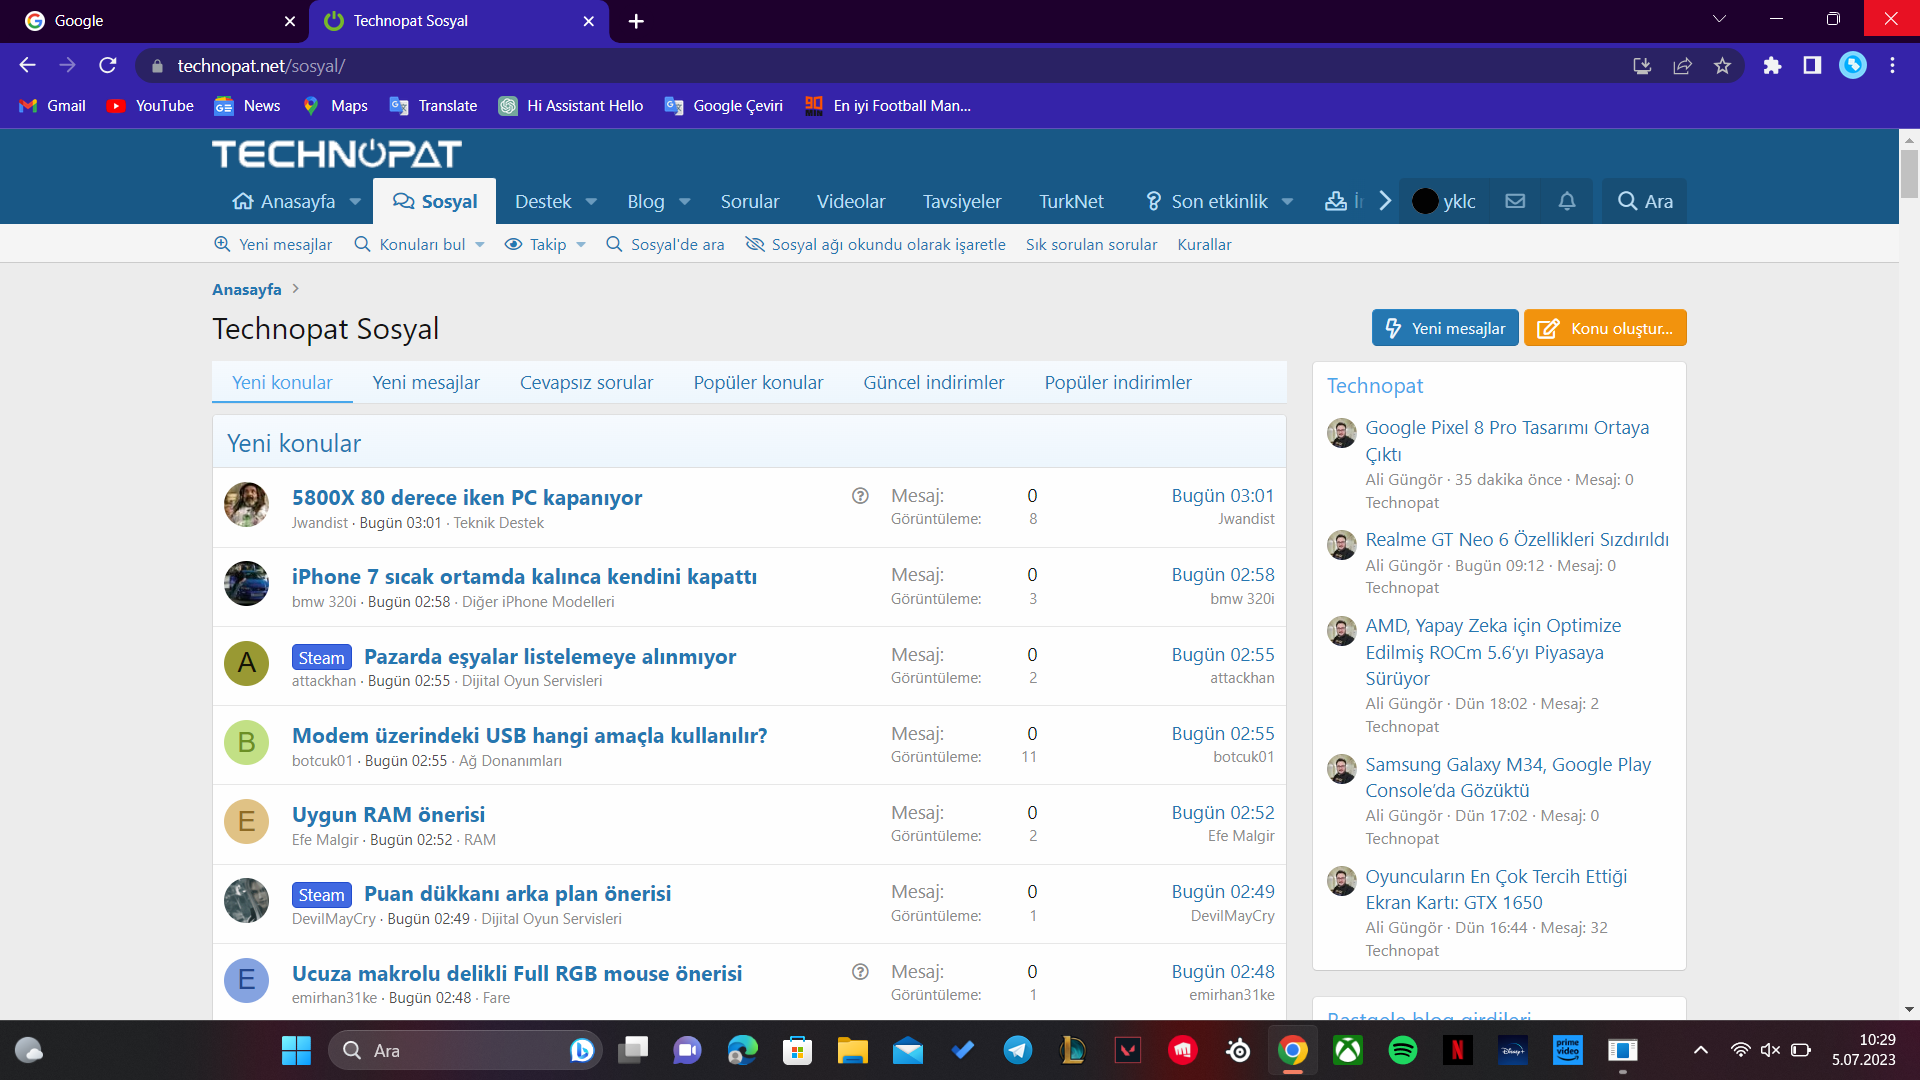Click the Technopat logo
The width and height of the screenshot is (1920, 1080).
coord(336,154)
